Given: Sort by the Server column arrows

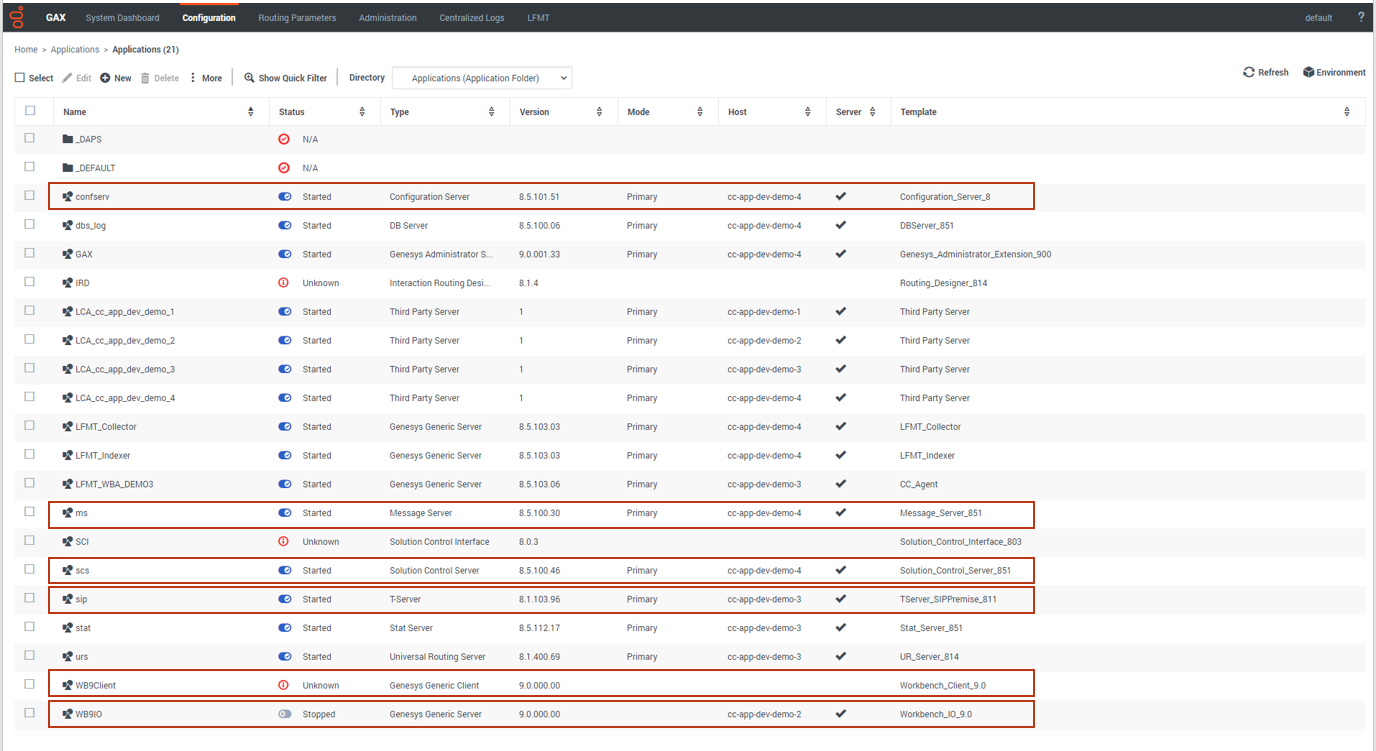Looking at the screenshot, I should click(872, 112).
